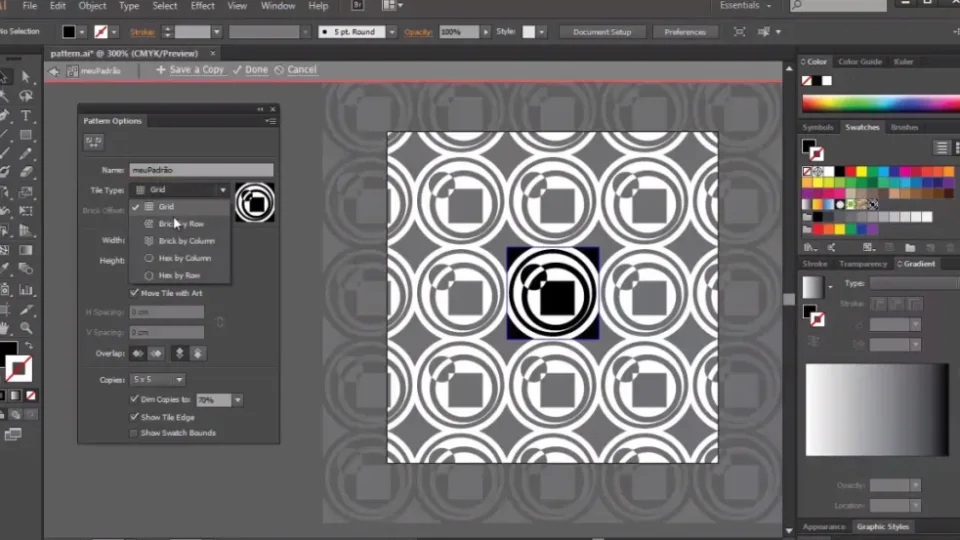Viewport: 960px width, 540px height.
Task: Select the Column Graph tool
Action: click(26, 290)
